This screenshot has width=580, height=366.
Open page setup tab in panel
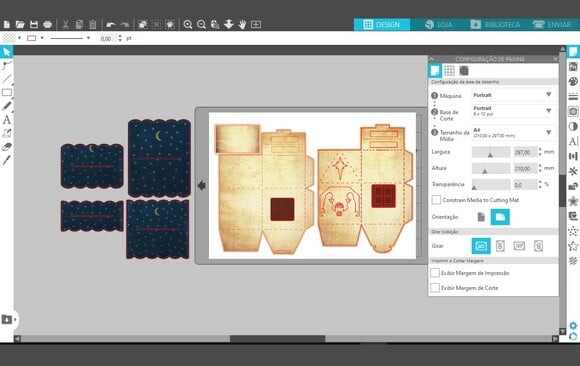[435, 70]
